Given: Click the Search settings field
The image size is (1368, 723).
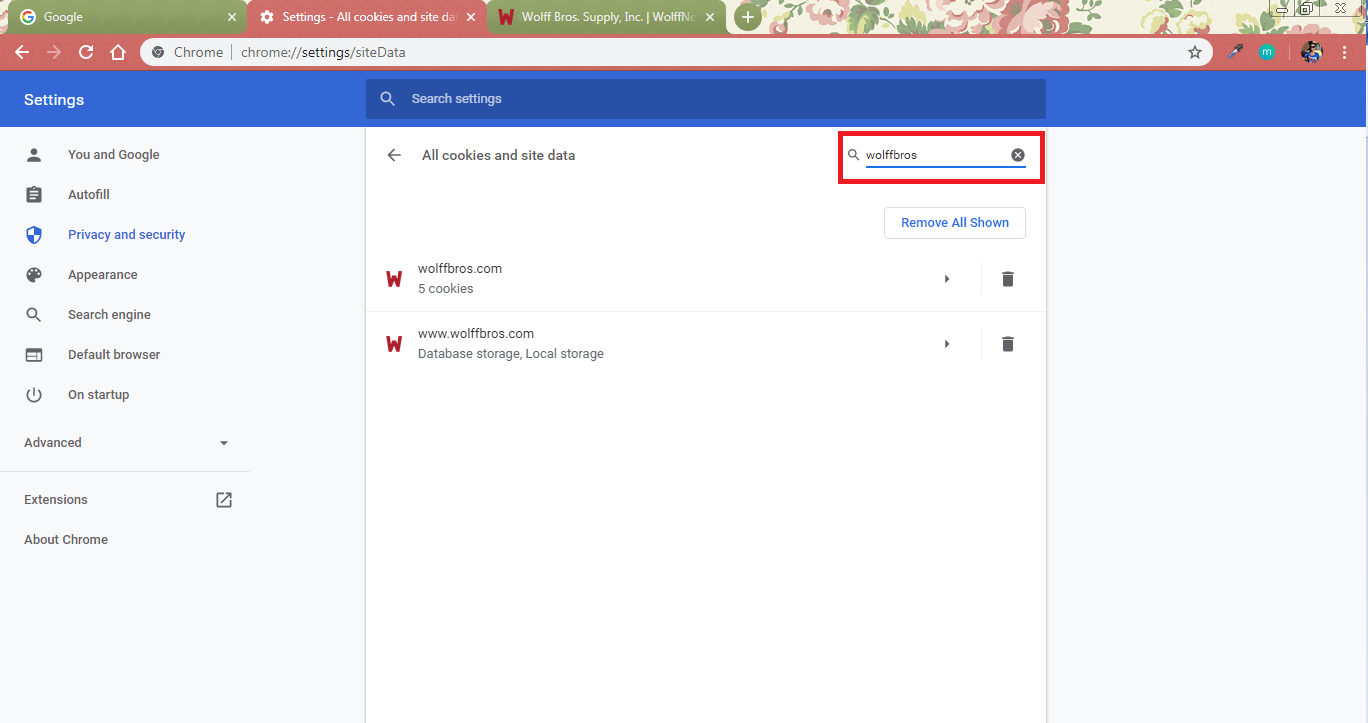Looking at the screenshot, I should pos(705,99).
